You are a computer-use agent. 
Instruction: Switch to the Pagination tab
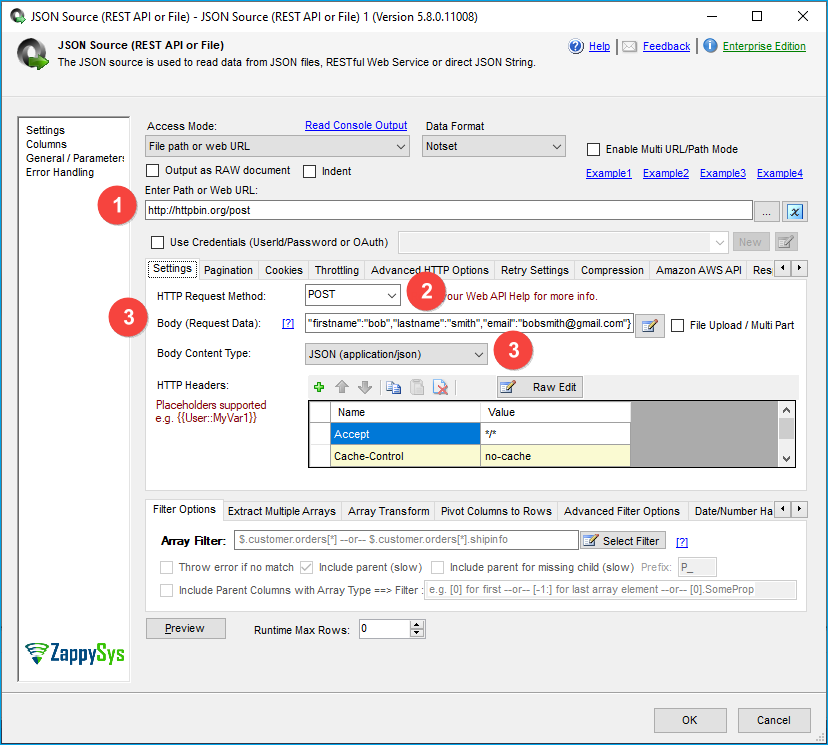228,270
